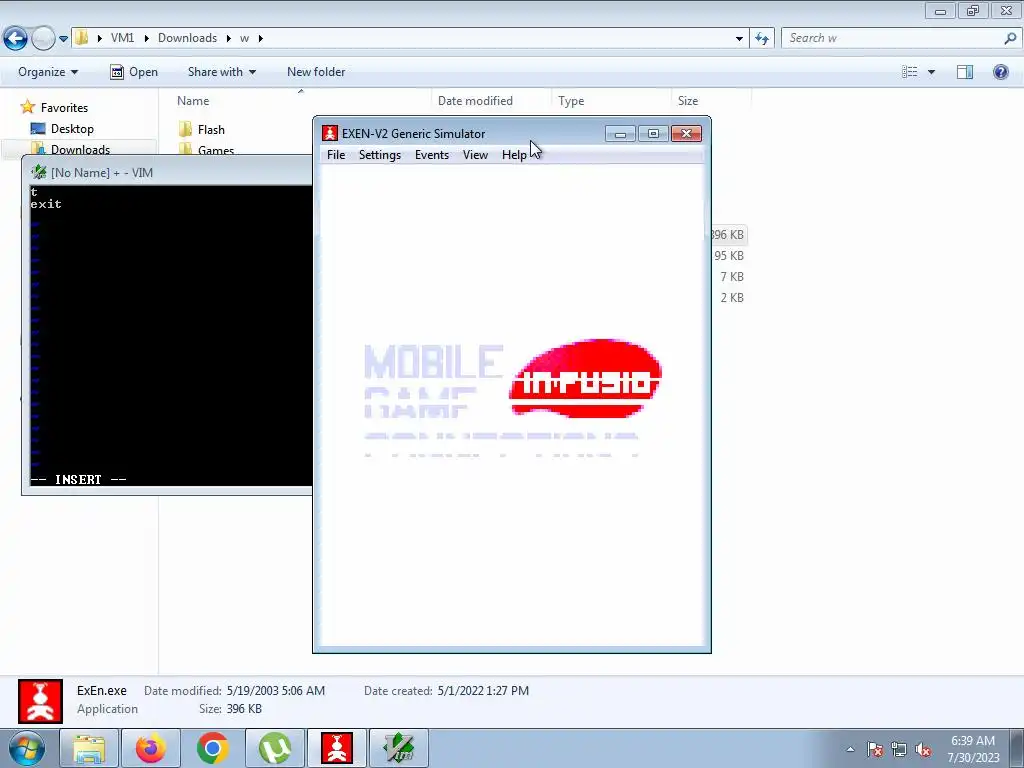Select Desktop in the Favorites list
The width and height of the screenshot is (1024, 768).
(x=72, y=129)
